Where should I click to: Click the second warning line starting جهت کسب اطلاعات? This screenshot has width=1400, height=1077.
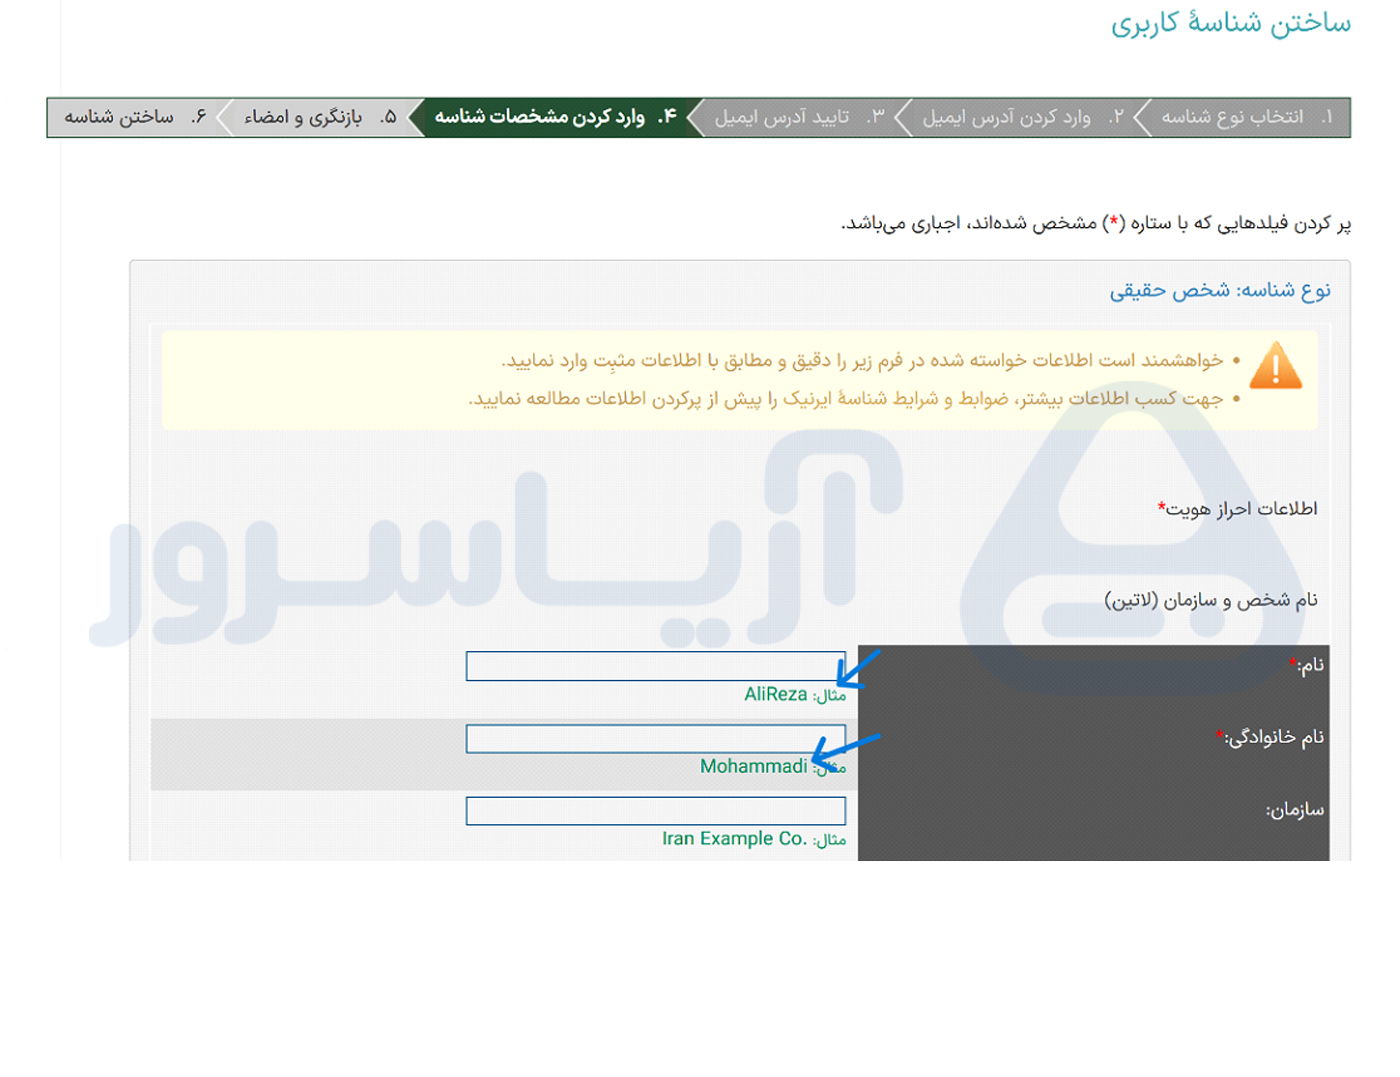pos(846,398)
